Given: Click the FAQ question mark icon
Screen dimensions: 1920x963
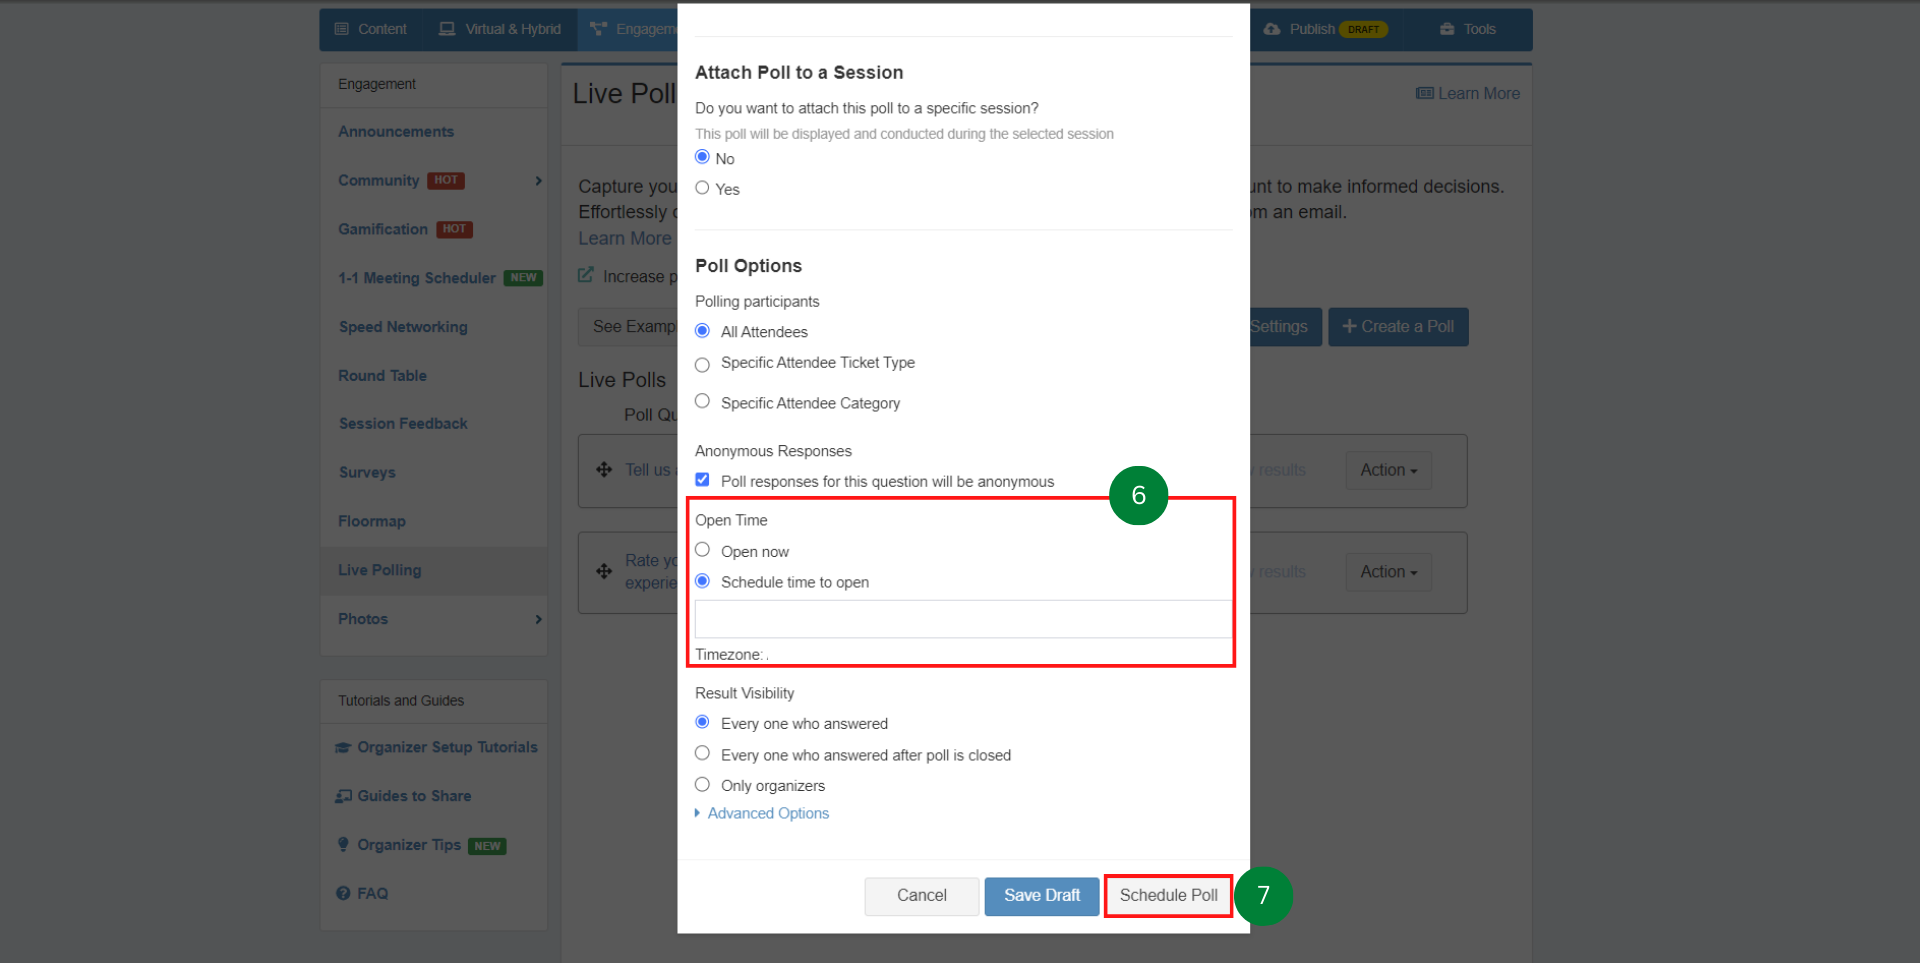Looking at the screenshot, I should click(x=343, y=894).
